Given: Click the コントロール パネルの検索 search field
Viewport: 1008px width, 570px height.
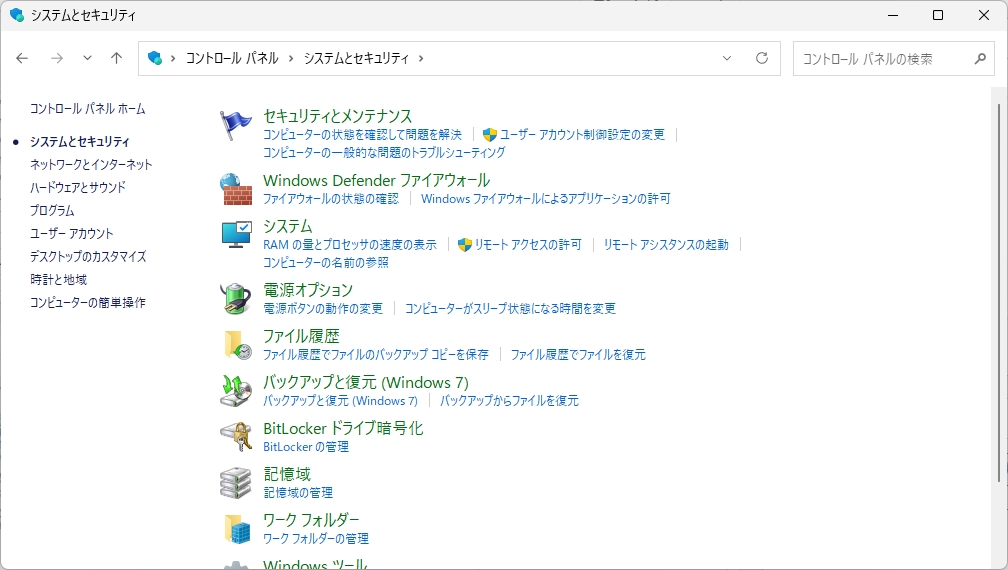Looking at the screenshot, I should 894,58.
